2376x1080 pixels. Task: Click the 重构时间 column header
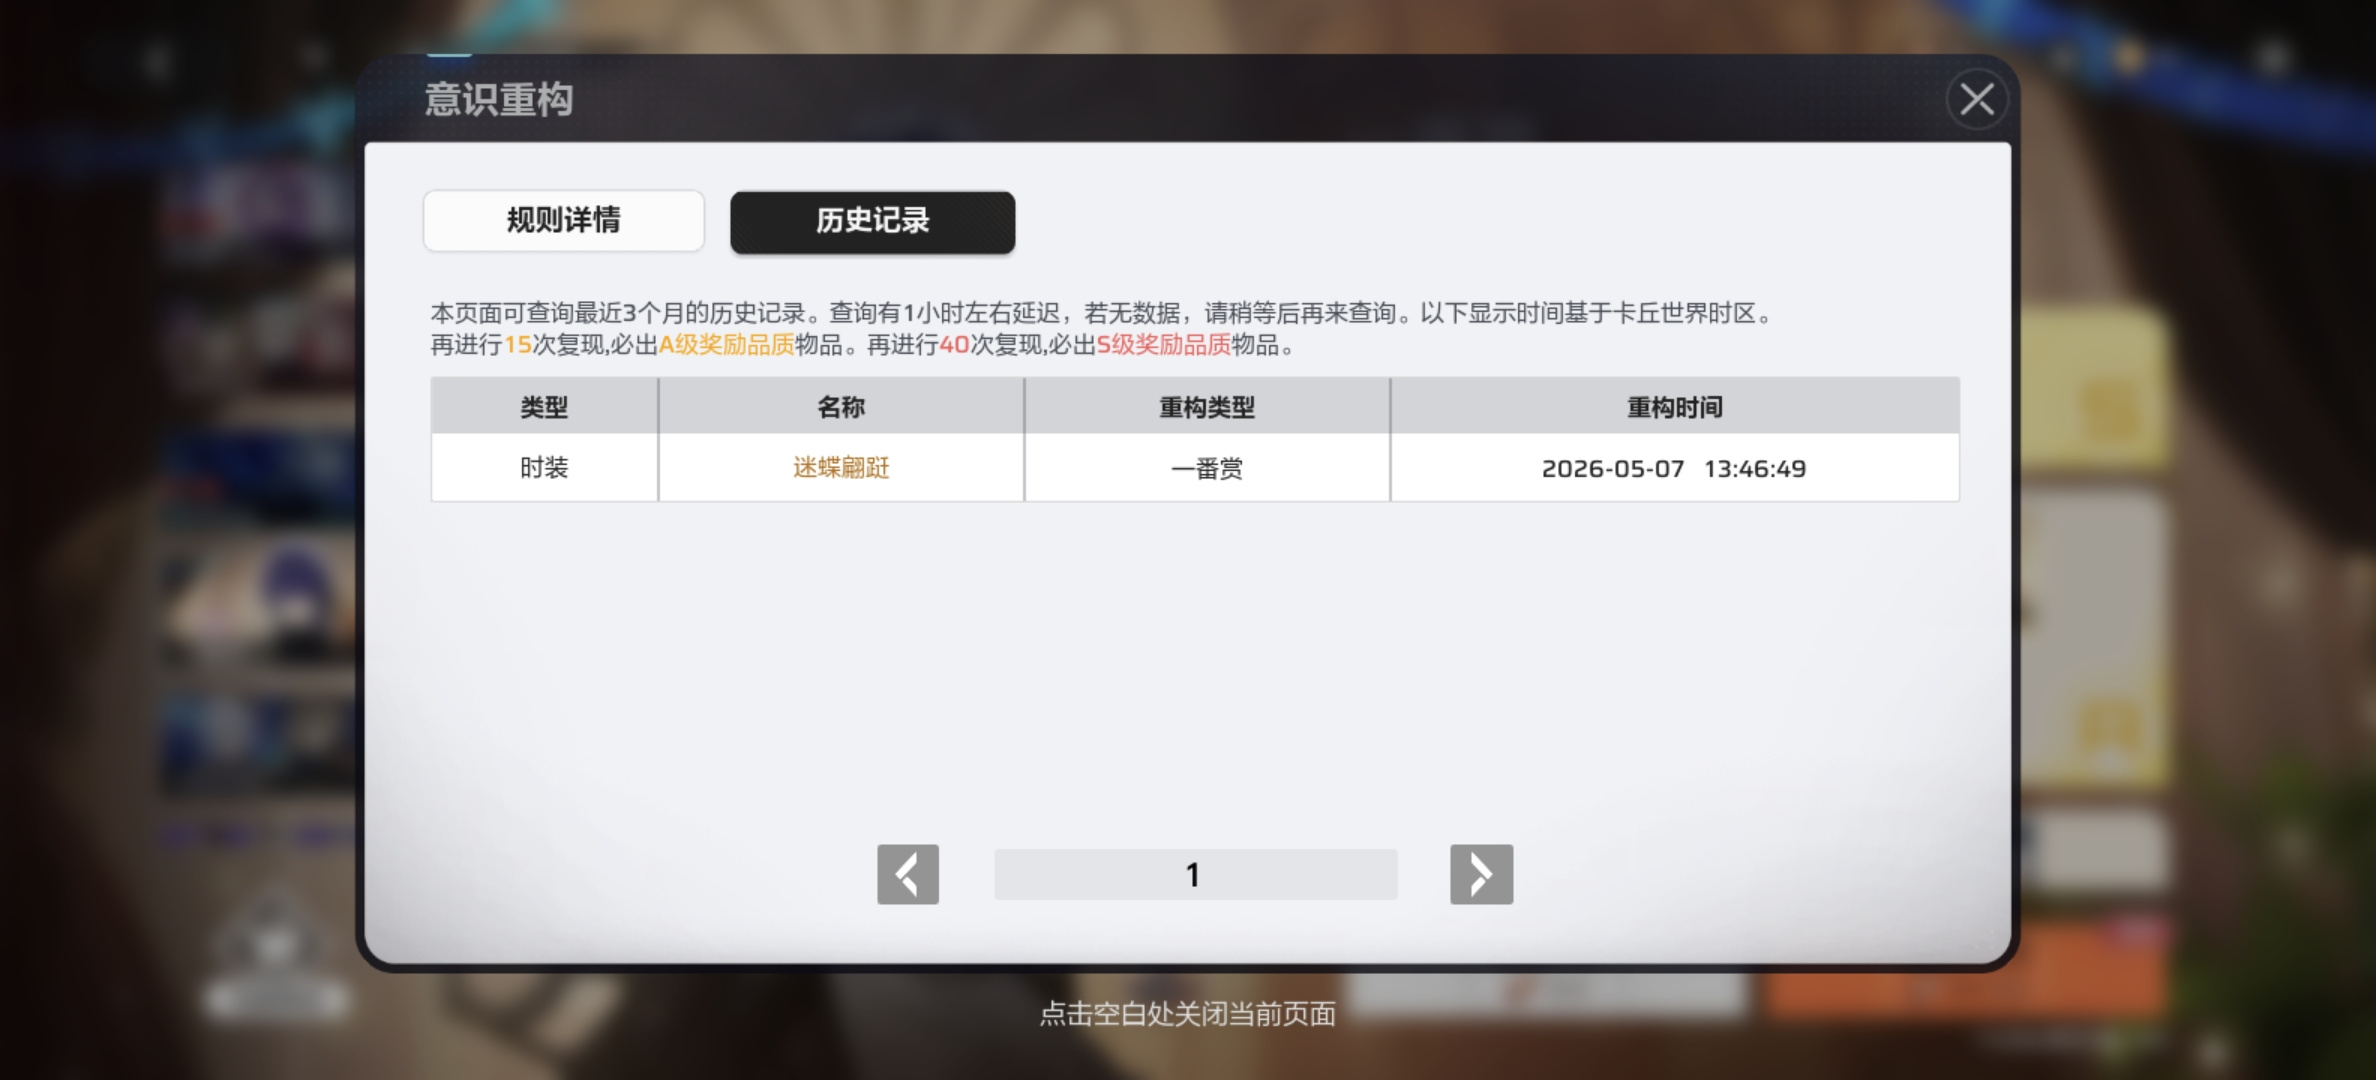click(x=1675, y=407)
